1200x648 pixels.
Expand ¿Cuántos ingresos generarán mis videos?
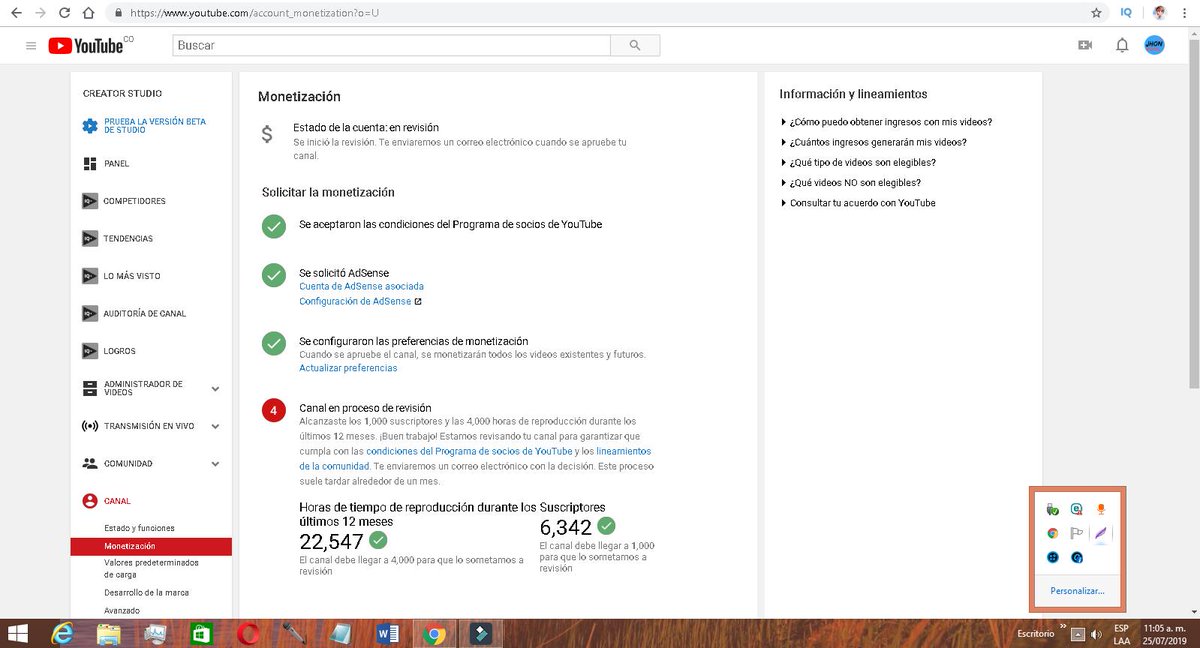pos(873,142)
